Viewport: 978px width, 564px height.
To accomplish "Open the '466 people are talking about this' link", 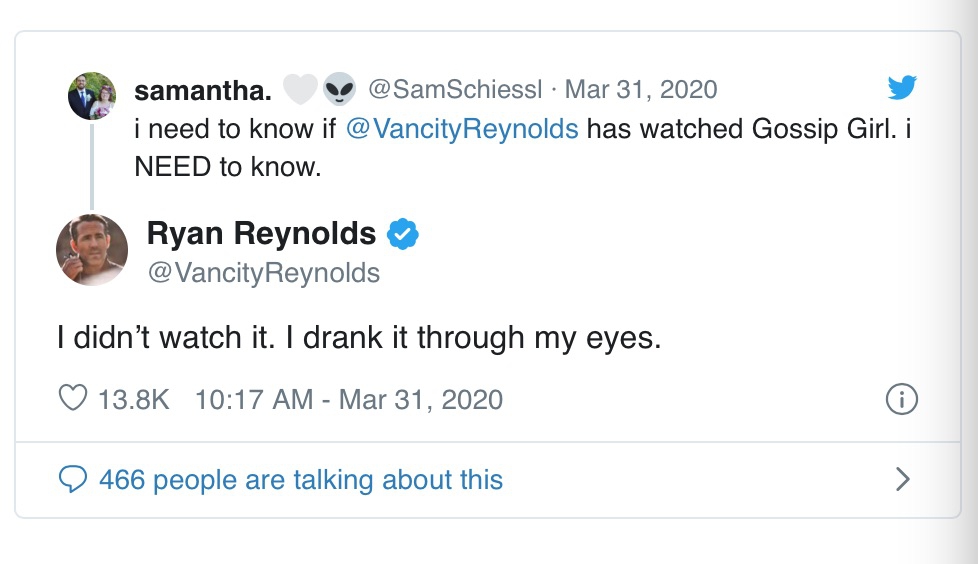I will [x=301, y=480].
